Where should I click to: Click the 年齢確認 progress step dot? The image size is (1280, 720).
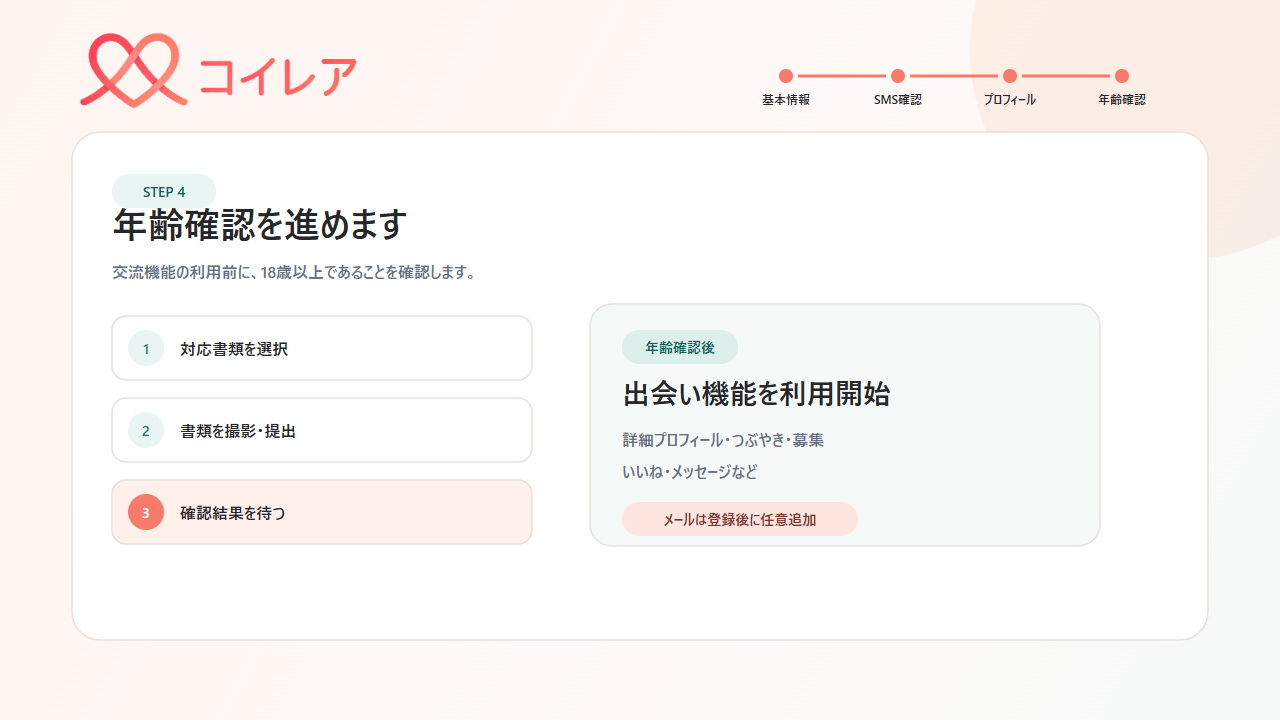pos(1122,76)
